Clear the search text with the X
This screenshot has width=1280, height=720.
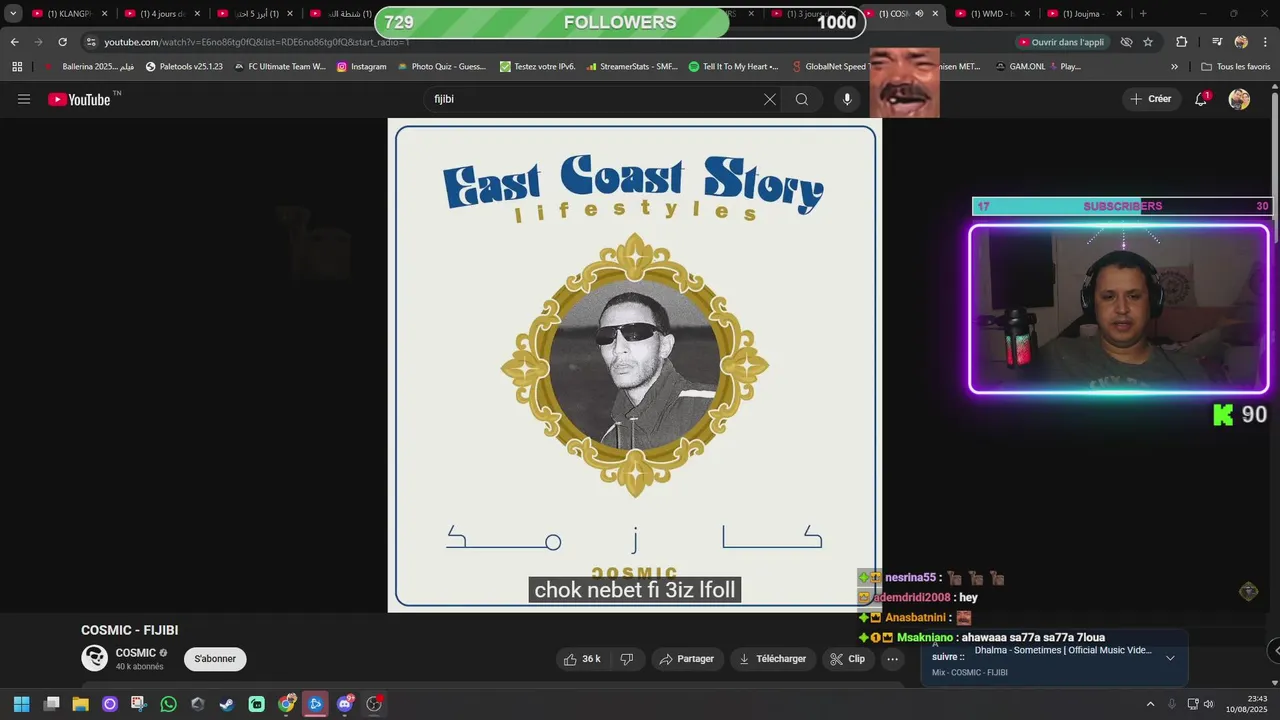tap(770, 99)
